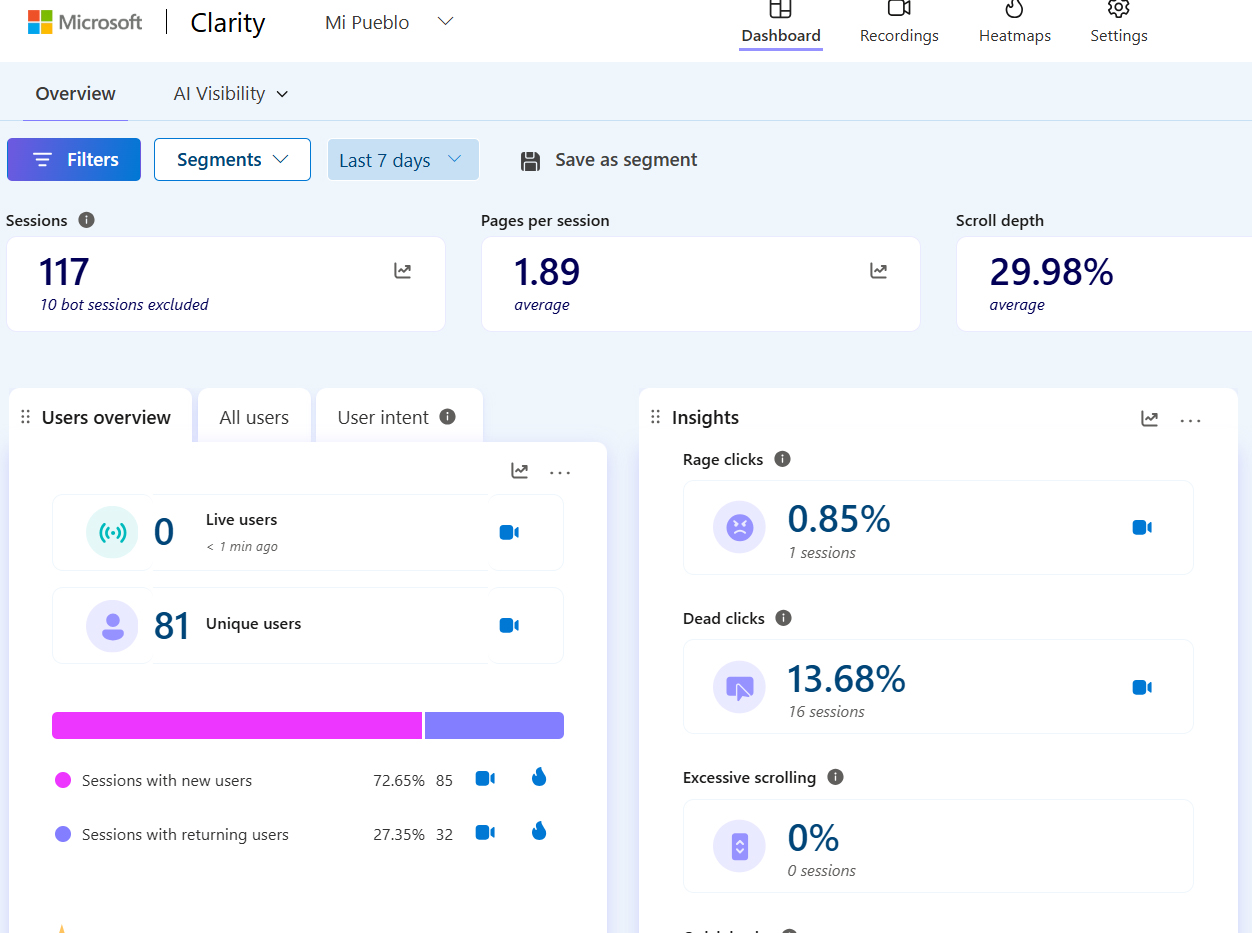View recordings for sessions with new users

point(485,778)
